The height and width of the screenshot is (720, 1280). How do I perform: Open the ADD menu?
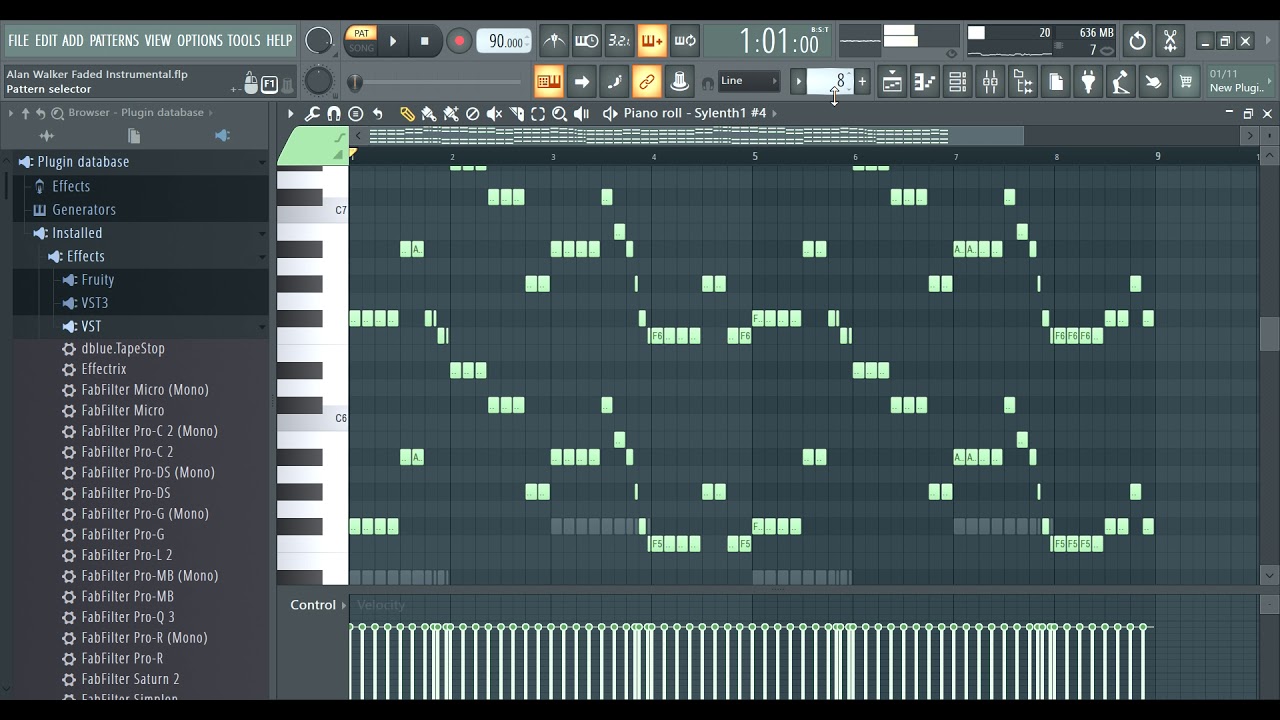[73, 41]
